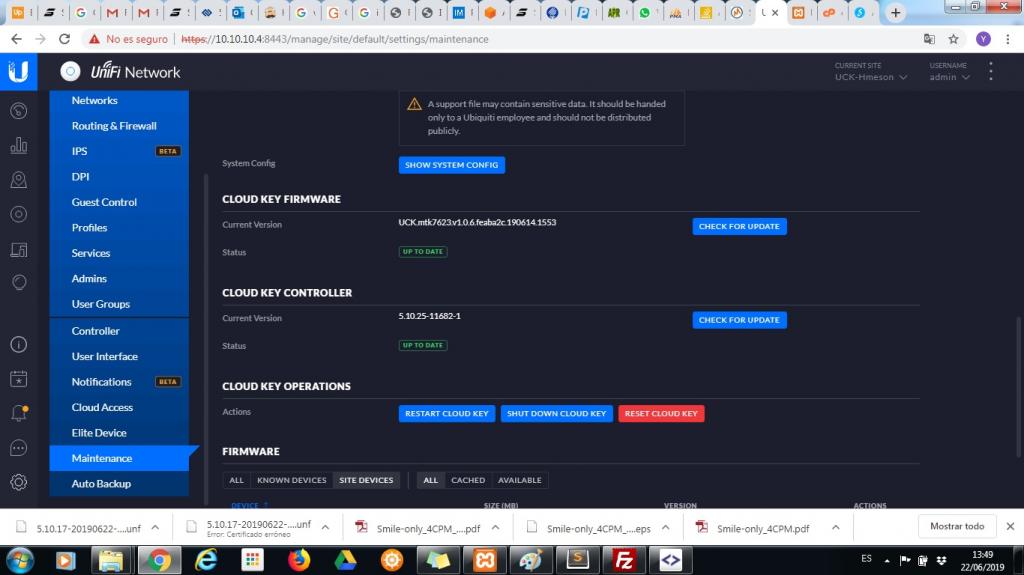
Task: Expand options for failed 5.10.17 unf download
Action: coord(325,528)
